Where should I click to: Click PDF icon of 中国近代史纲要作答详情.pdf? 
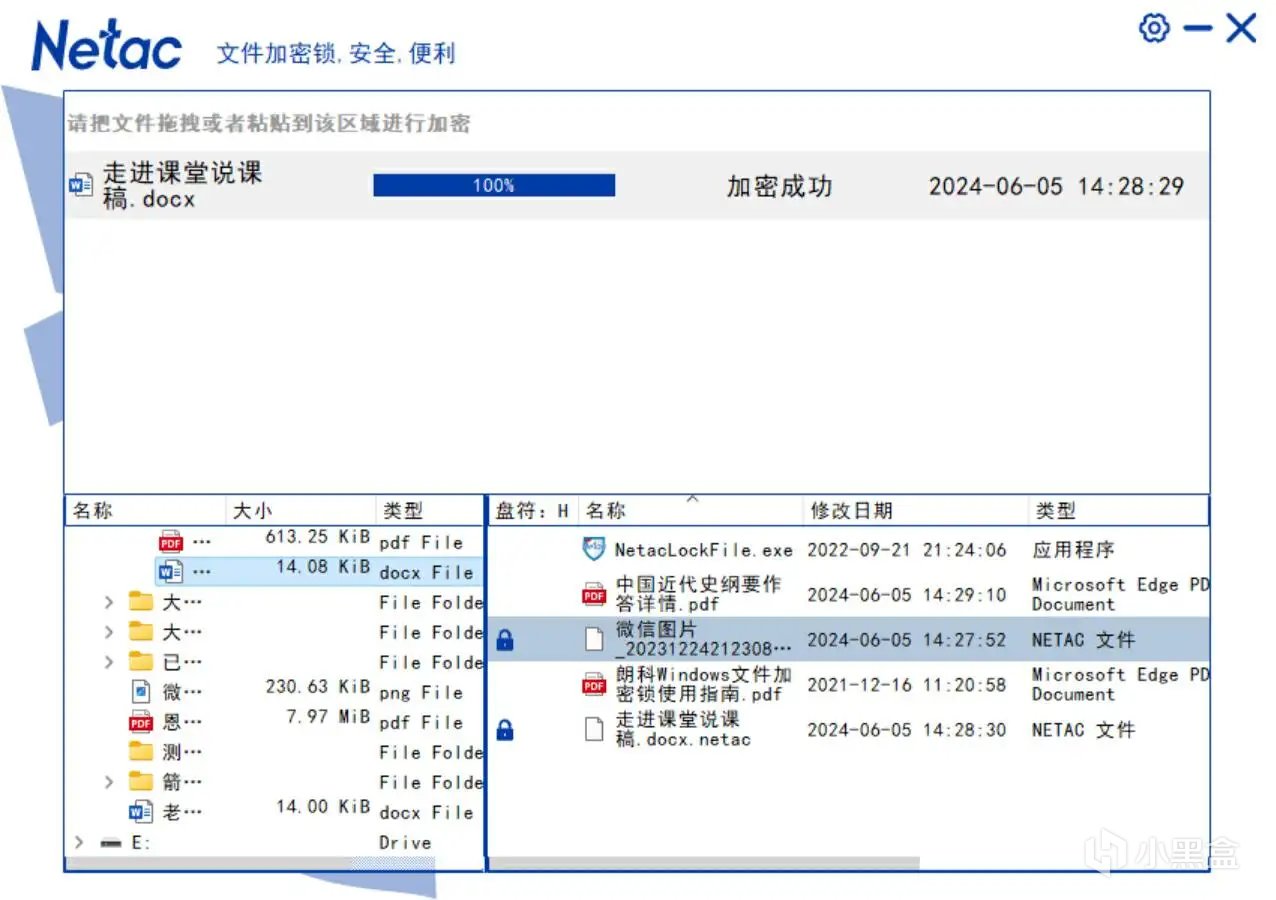click(x=594, y=594)
